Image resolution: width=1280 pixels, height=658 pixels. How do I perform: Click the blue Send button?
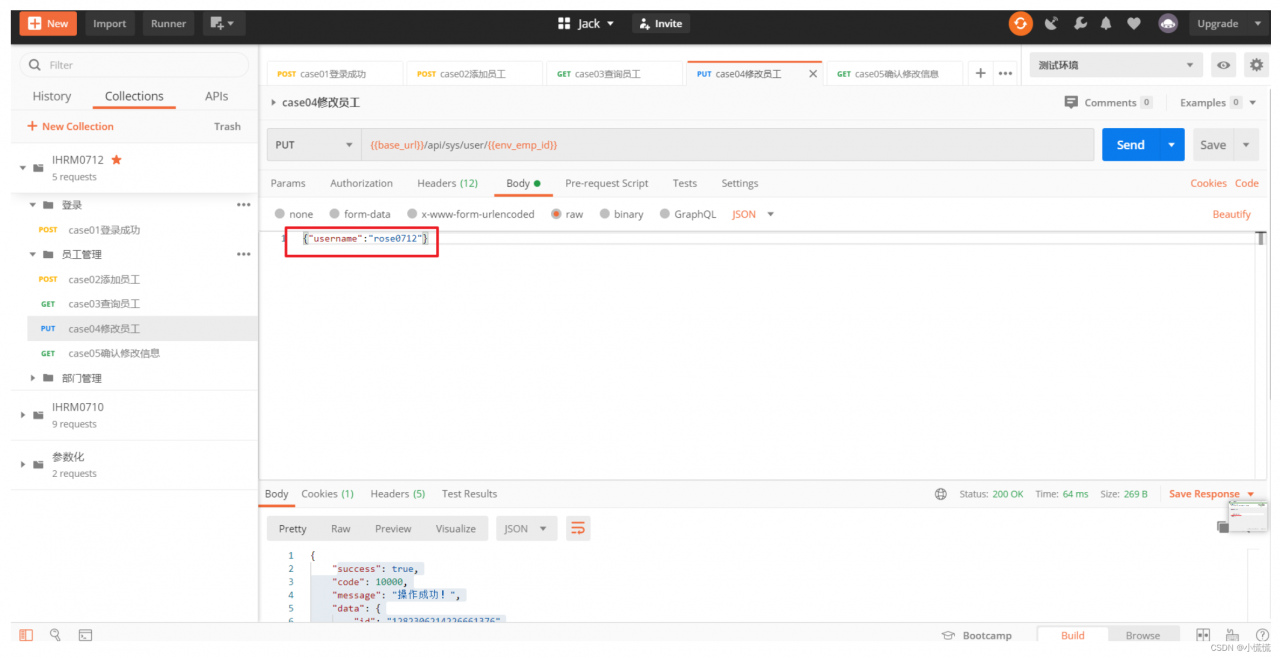coord(1130,145)
